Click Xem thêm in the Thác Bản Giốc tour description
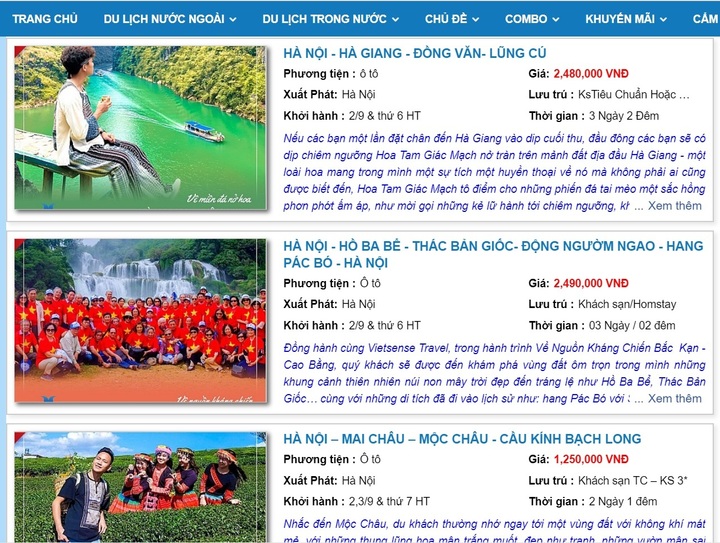This screenshot has width=720, height=543. (675, 398)
